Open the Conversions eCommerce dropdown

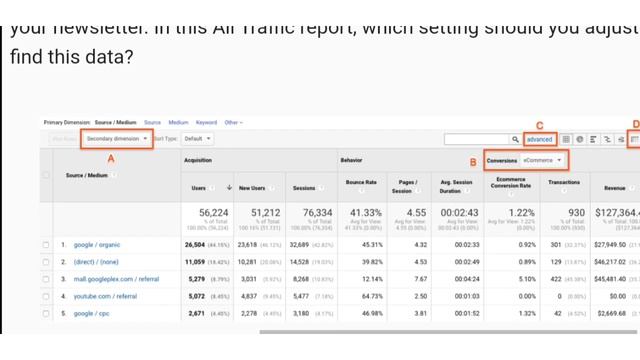point(542,160)
